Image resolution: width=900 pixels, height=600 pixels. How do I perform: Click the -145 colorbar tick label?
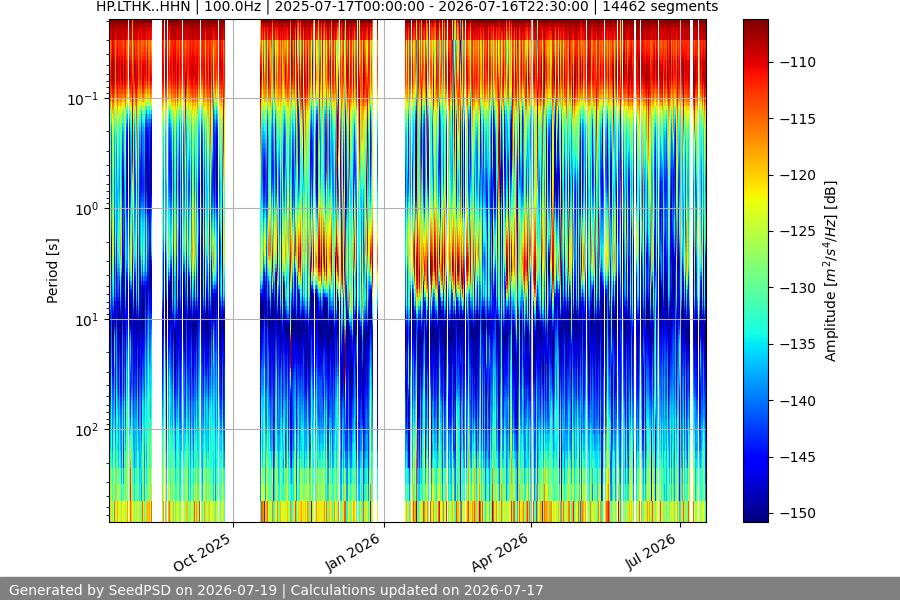[798, 457]
